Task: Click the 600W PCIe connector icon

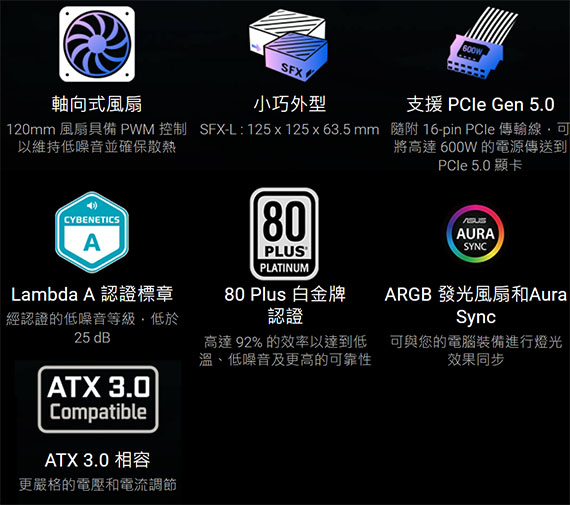Action: click(x=481, y=43)
